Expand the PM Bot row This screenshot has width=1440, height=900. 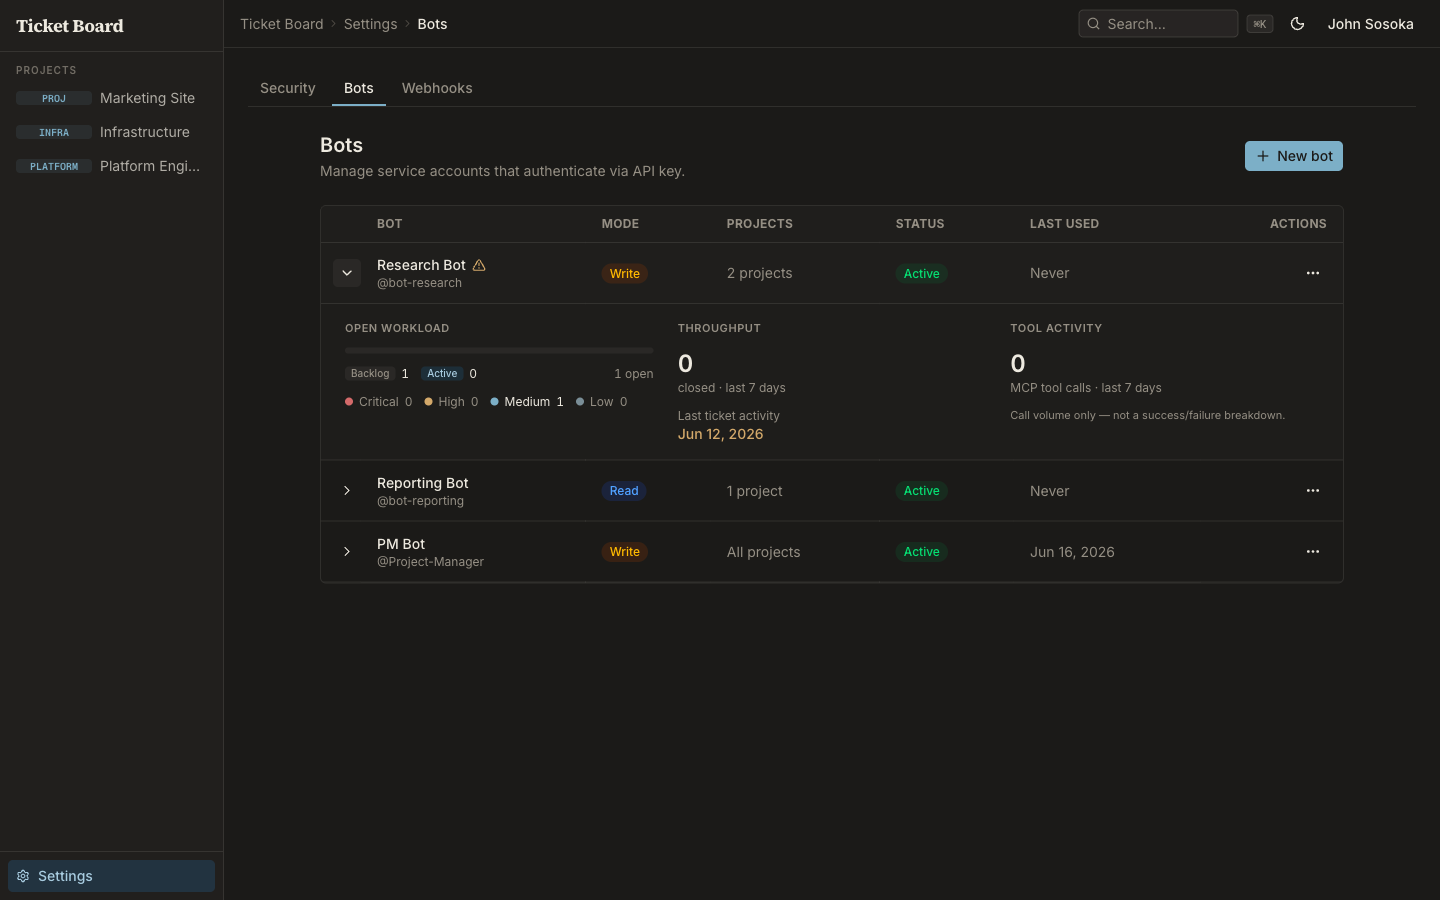(347, 552)
